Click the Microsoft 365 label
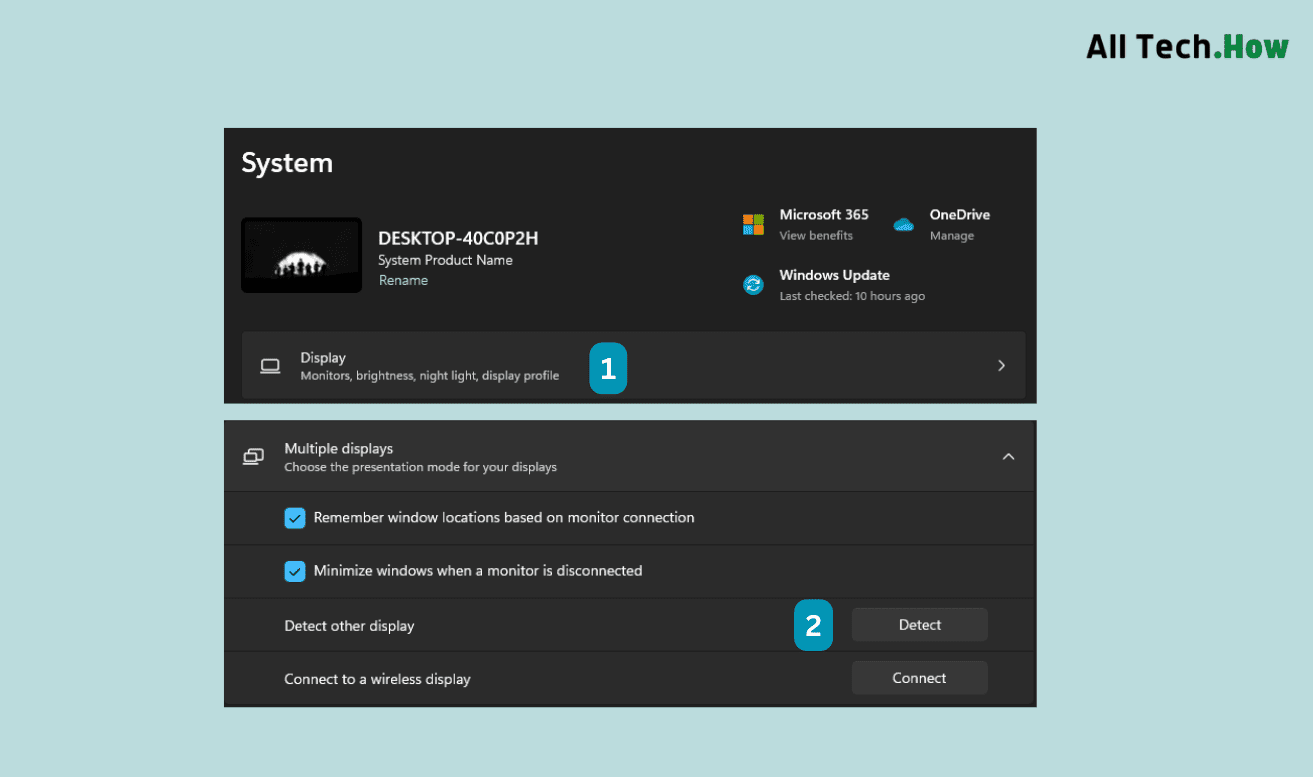Image resolution: width=1313 pixels, height=777 pixels. click(824, 215)
